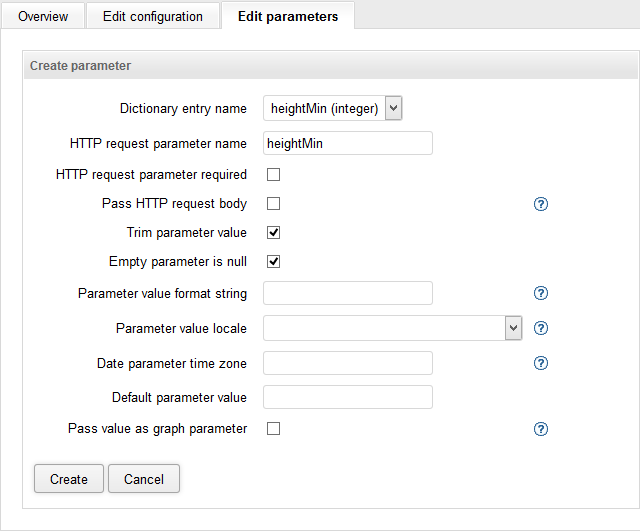Enable HTTP request parameter required checkbox
The image size is (640, 531).
tap(273, 175)
